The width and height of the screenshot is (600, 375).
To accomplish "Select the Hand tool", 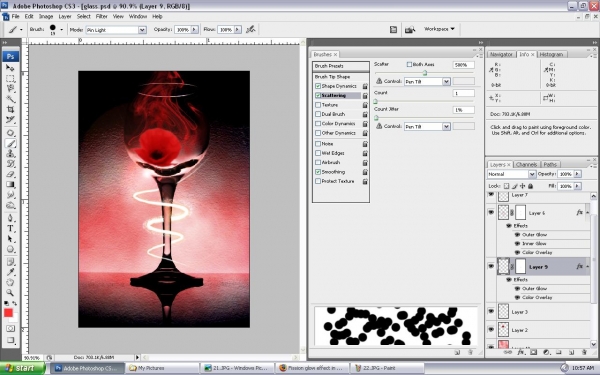I will (10, 282).
